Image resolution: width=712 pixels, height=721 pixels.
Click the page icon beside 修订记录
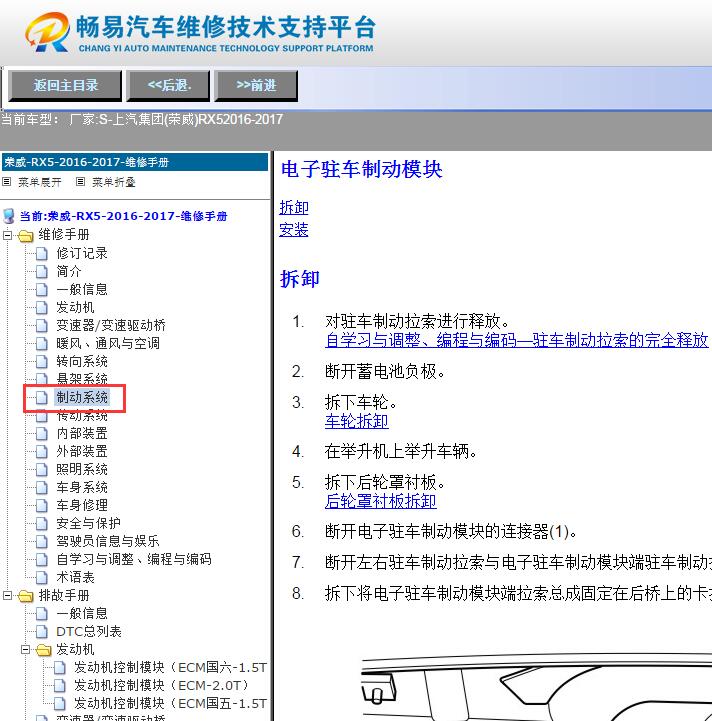42,253
